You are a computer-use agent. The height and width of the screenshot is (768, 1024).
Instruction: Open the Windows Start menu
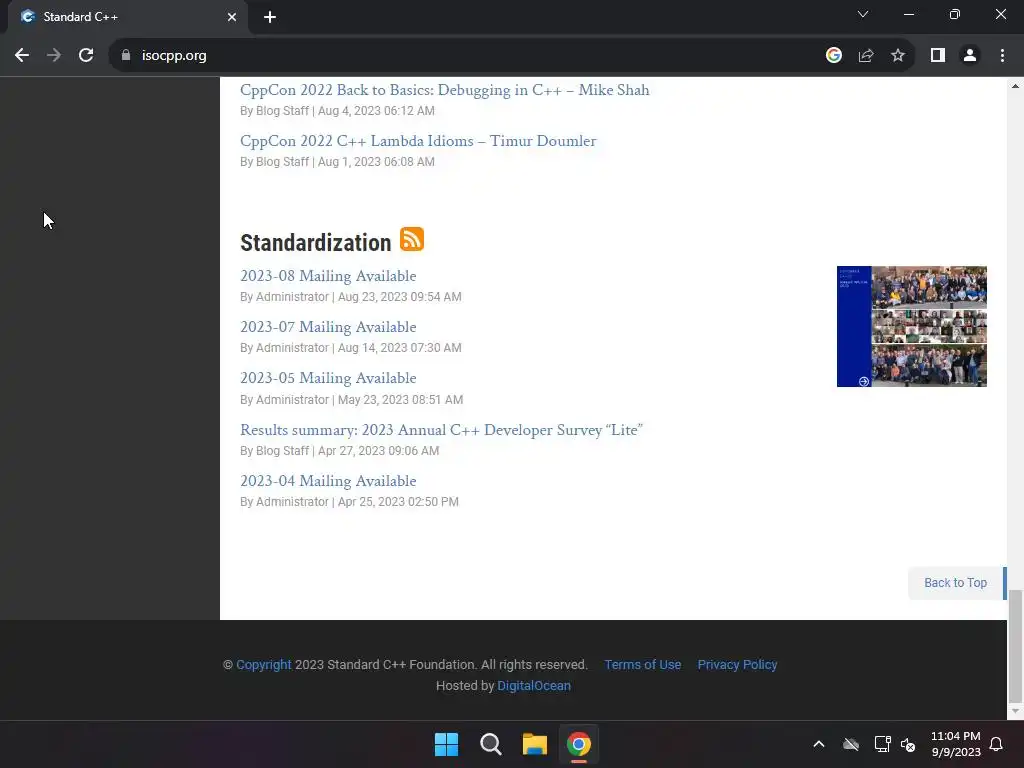tap(447, 744)
